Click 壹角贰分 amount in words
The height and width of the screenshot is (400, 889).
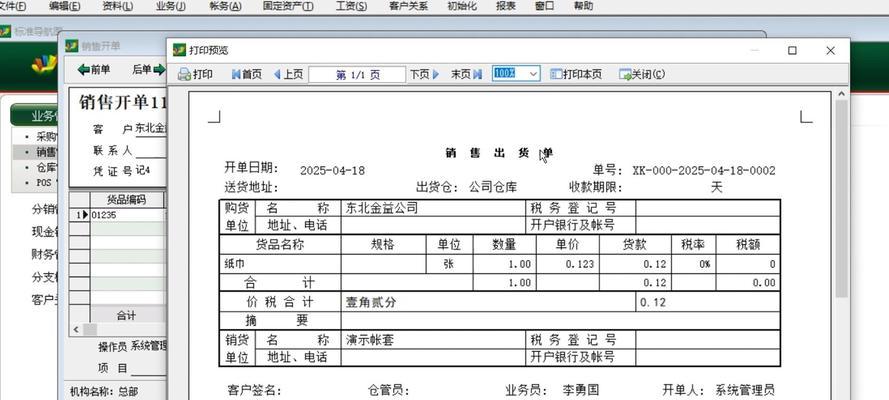pos(371,303)
